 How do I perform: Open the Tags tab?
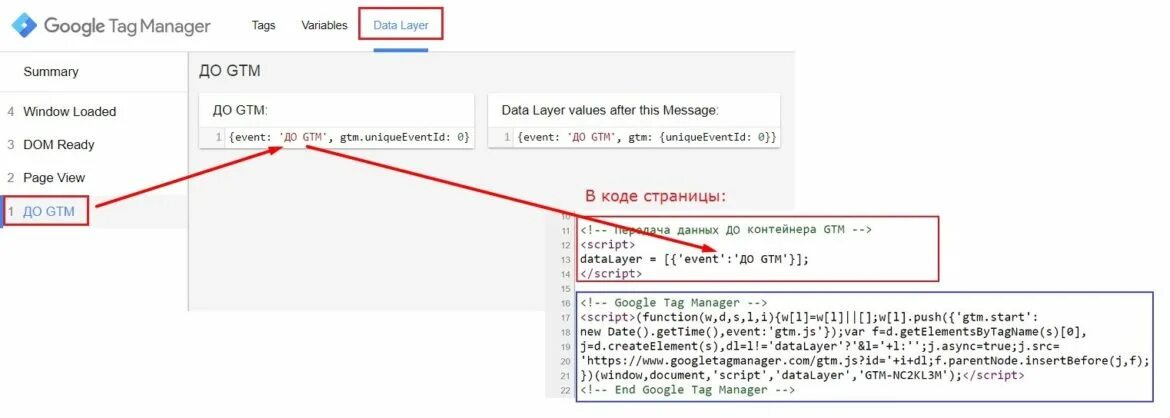(263, 25)
